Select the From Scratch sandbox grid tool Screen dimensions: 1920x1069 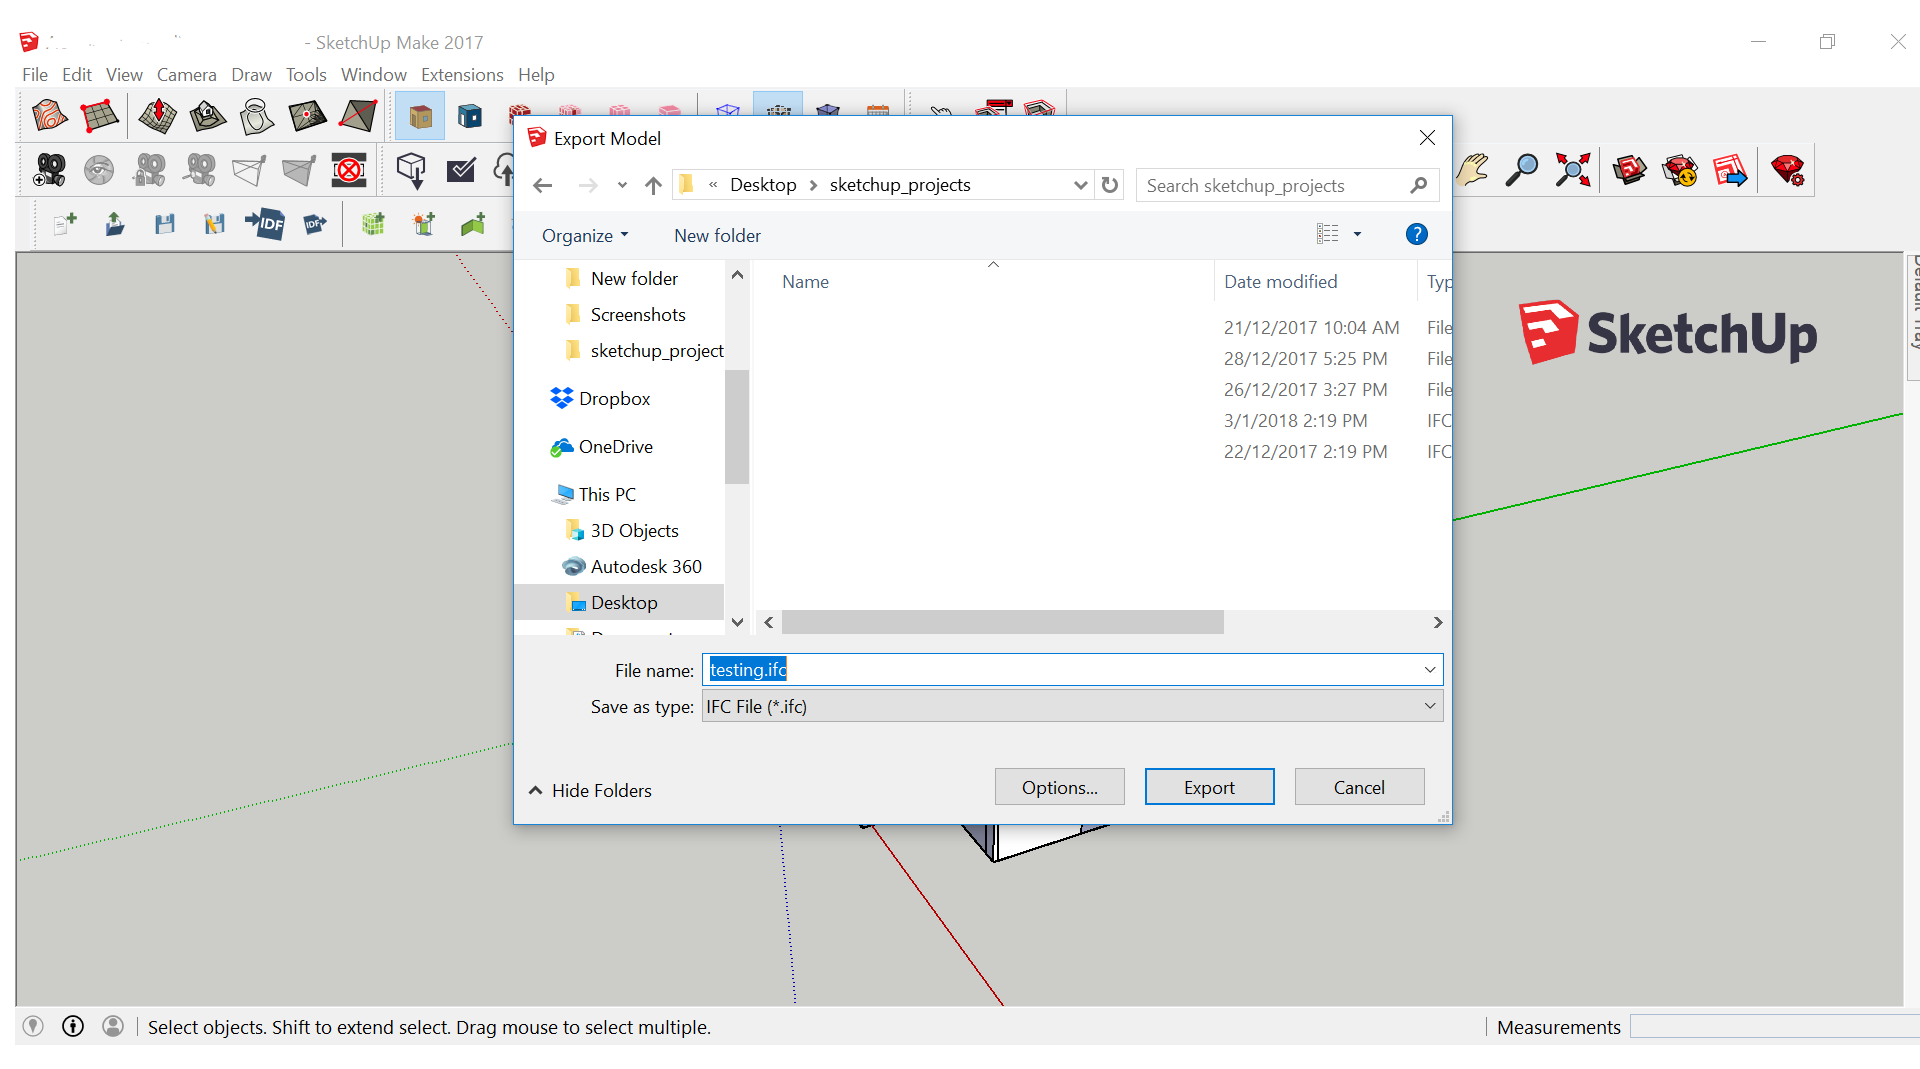(100, 116)
